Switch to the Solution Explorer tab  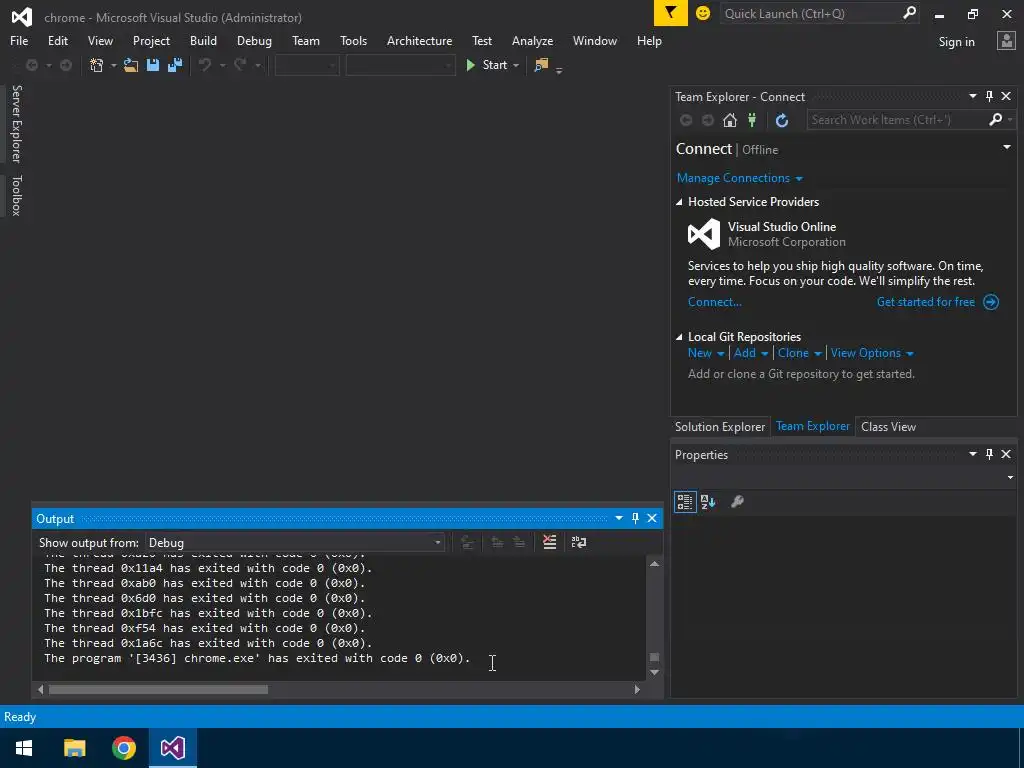pos(720,426)
